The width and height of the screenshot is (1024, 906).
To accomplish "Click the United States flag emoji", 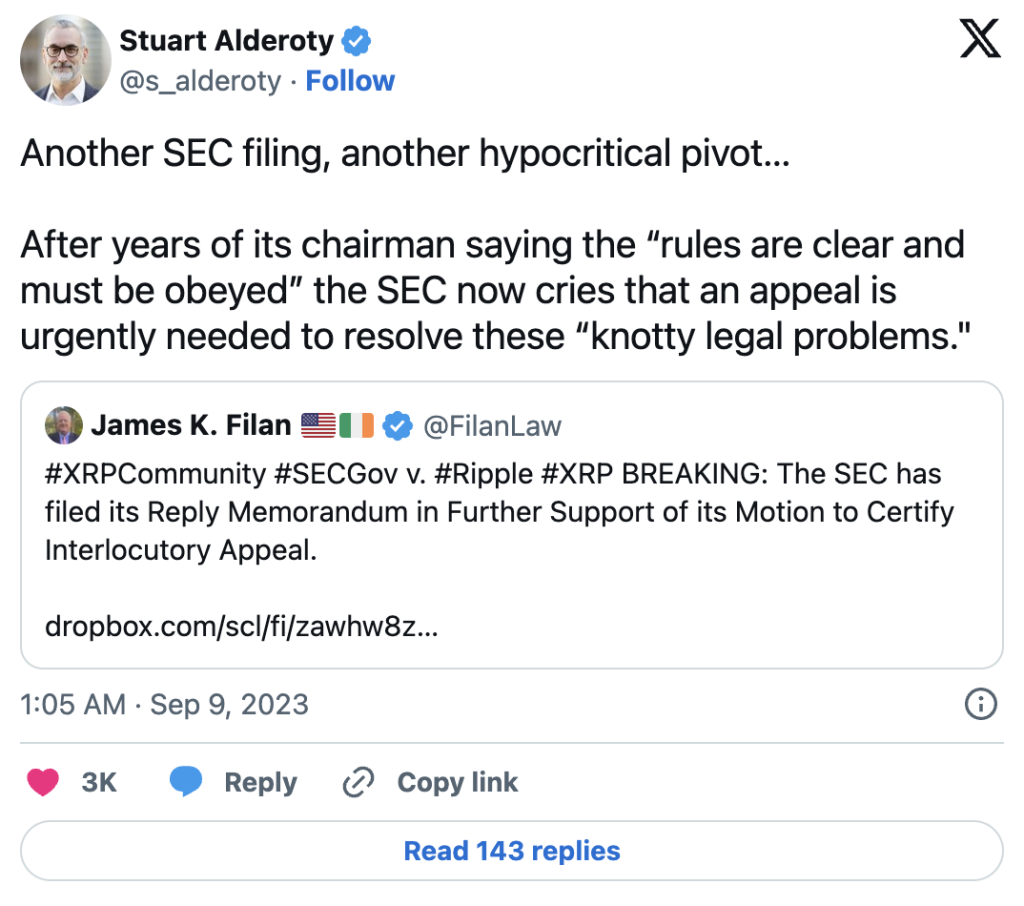I will (x=318, y=426).
